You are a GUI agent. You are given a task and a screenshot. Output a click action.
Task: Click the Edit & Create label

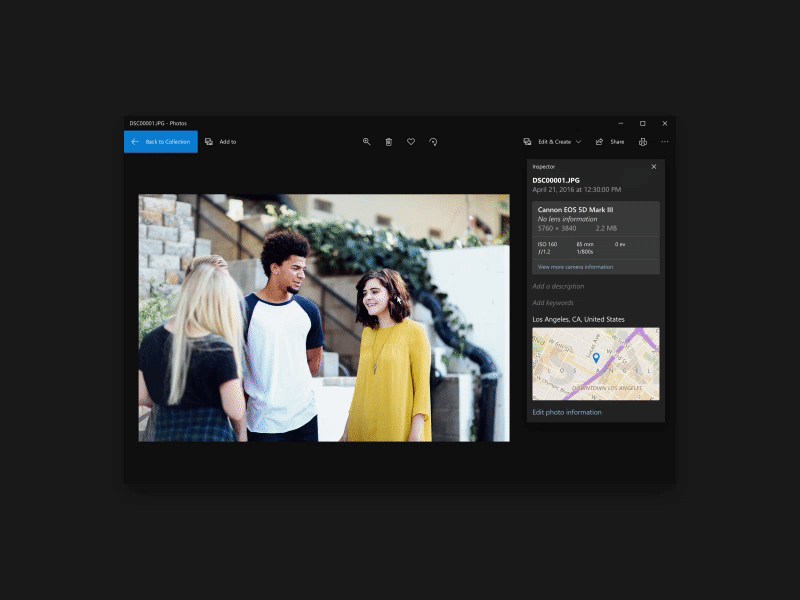555,142
